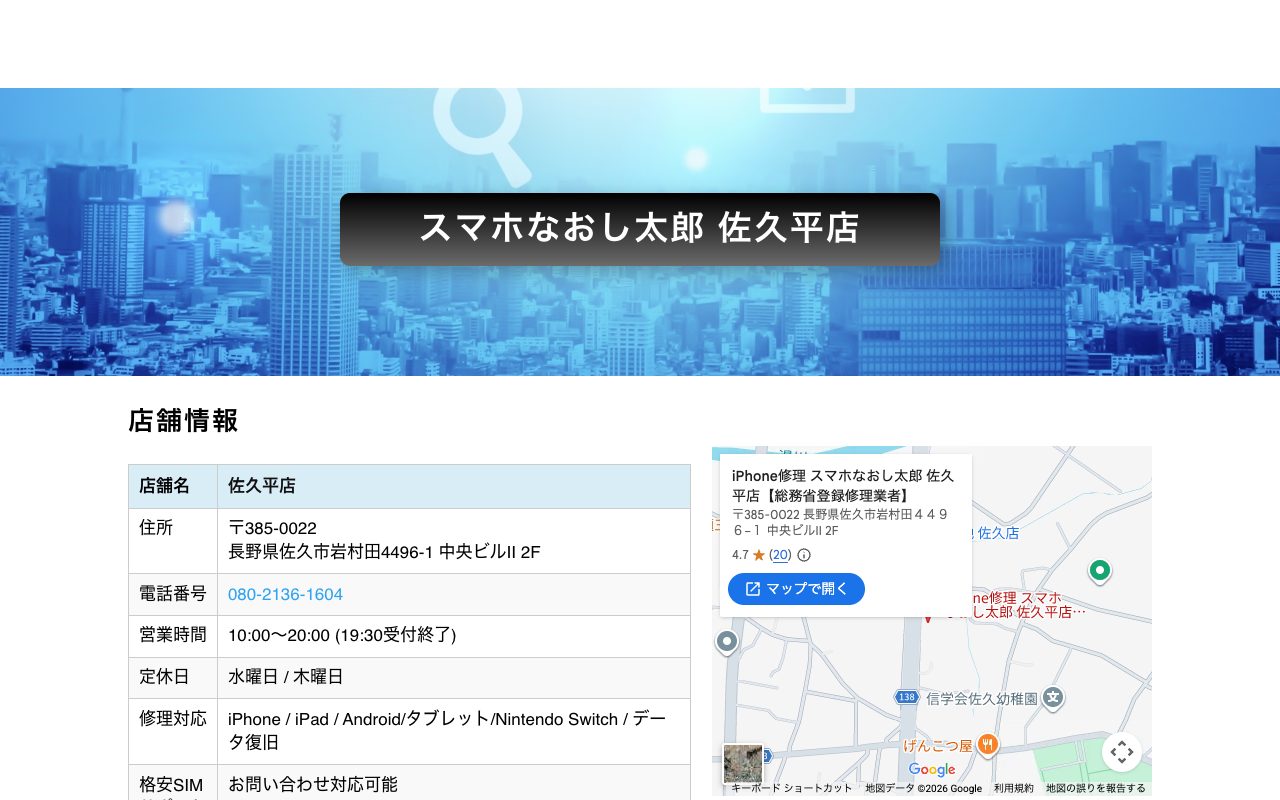Click the 営業時間 row label

click(173, 634)
